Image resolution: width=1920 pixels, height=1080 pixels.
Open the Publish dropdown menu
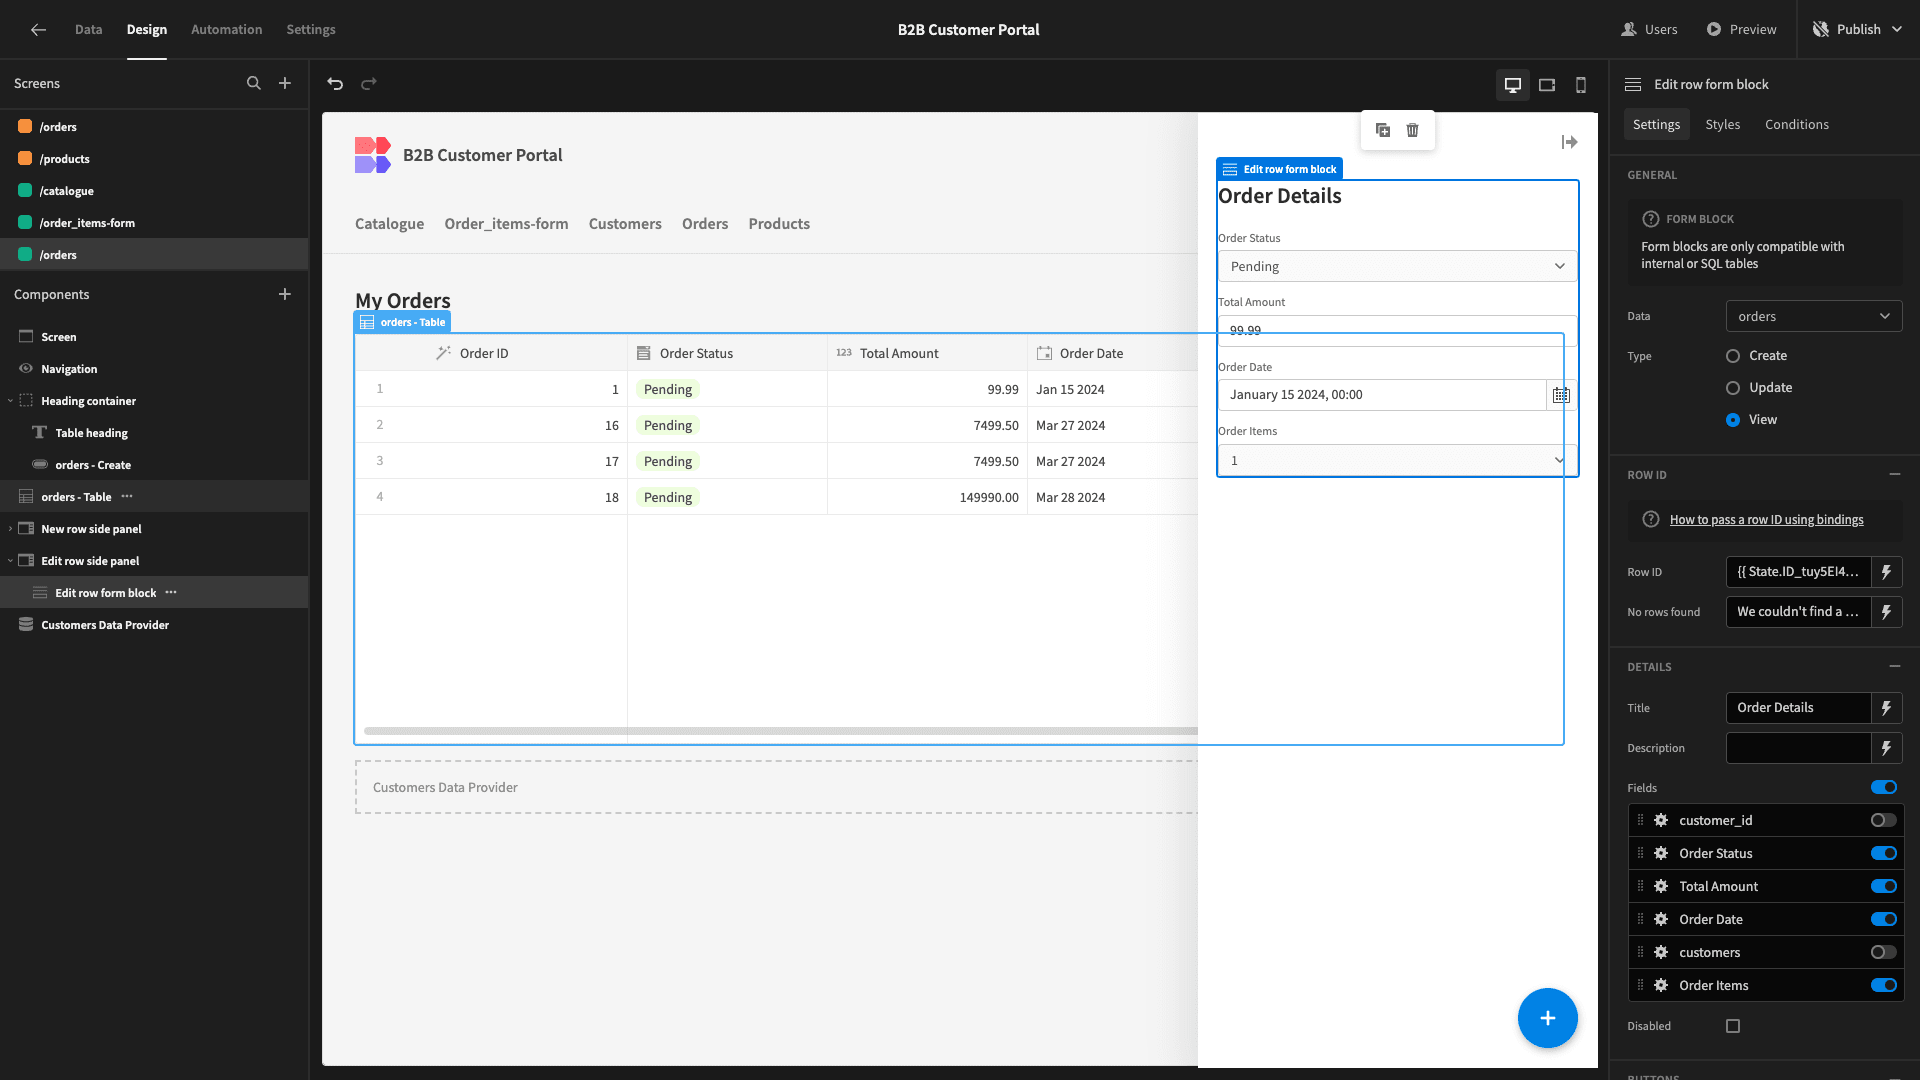tap(1857, 30)
